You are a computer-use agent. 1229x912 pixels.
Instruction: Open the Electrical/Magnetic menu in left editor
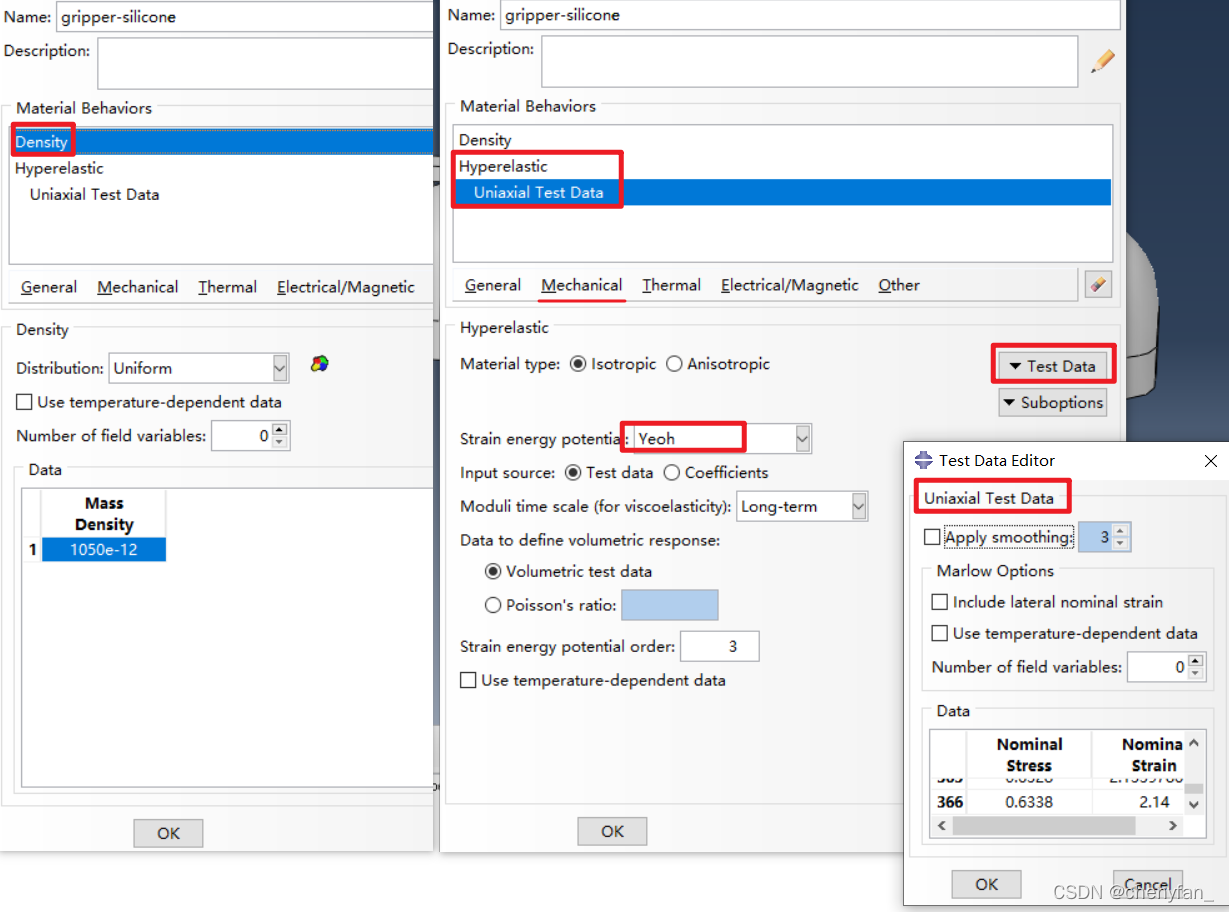(x=345, y=287)
